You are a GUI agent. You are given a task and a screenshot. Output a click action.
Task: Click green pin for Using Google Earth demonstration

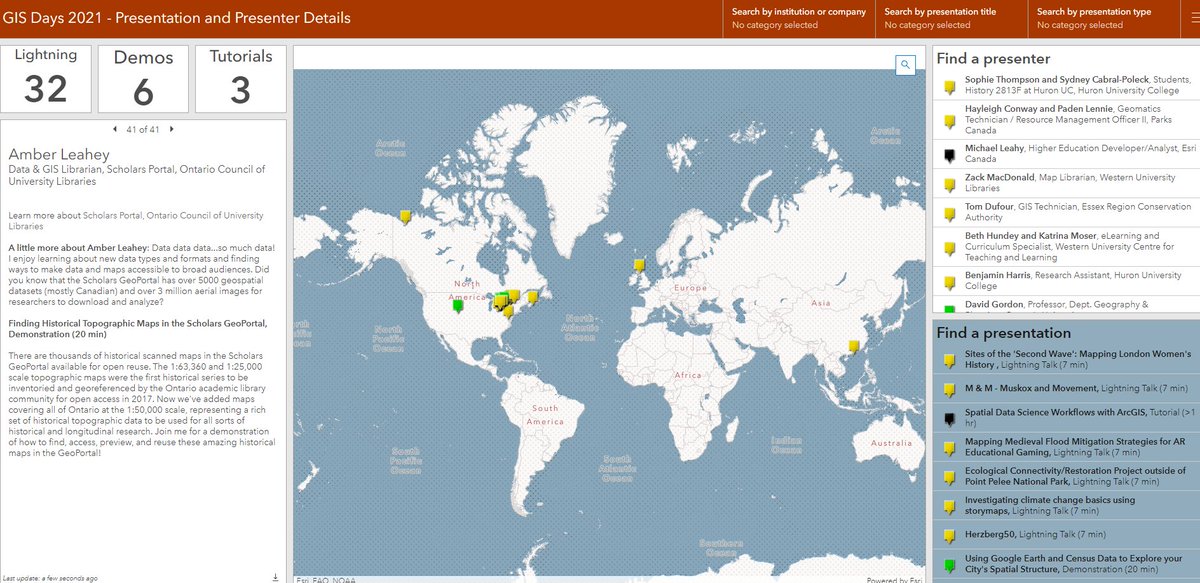coord(951,564)
